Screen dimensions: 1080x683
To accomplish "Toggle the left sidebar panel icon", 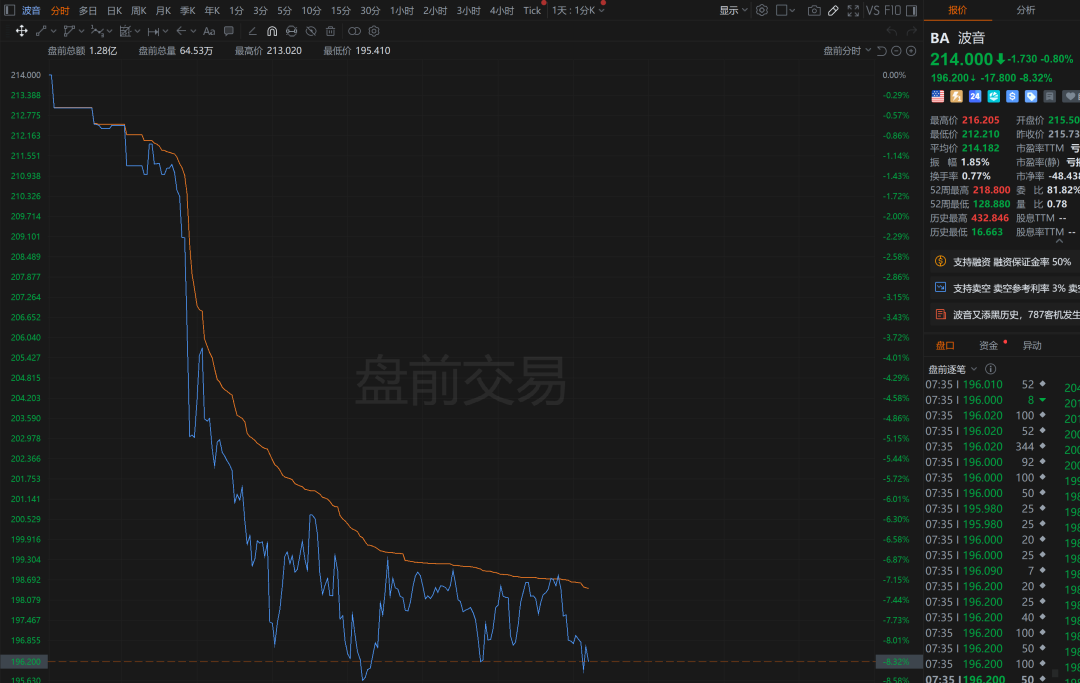I will tap(10, 10).
